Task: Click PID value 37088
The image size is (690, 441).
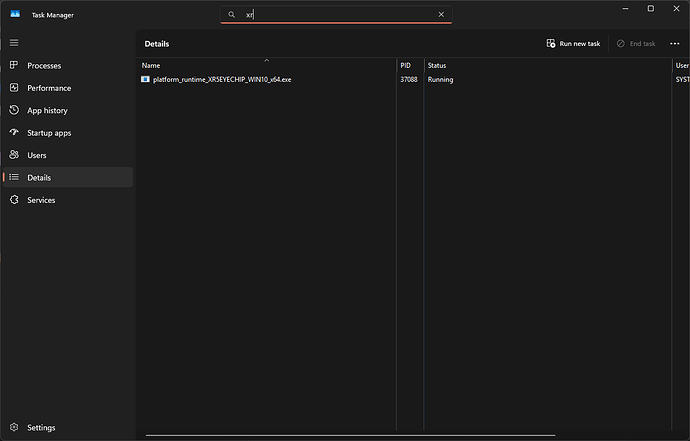Action: [409, 80]
